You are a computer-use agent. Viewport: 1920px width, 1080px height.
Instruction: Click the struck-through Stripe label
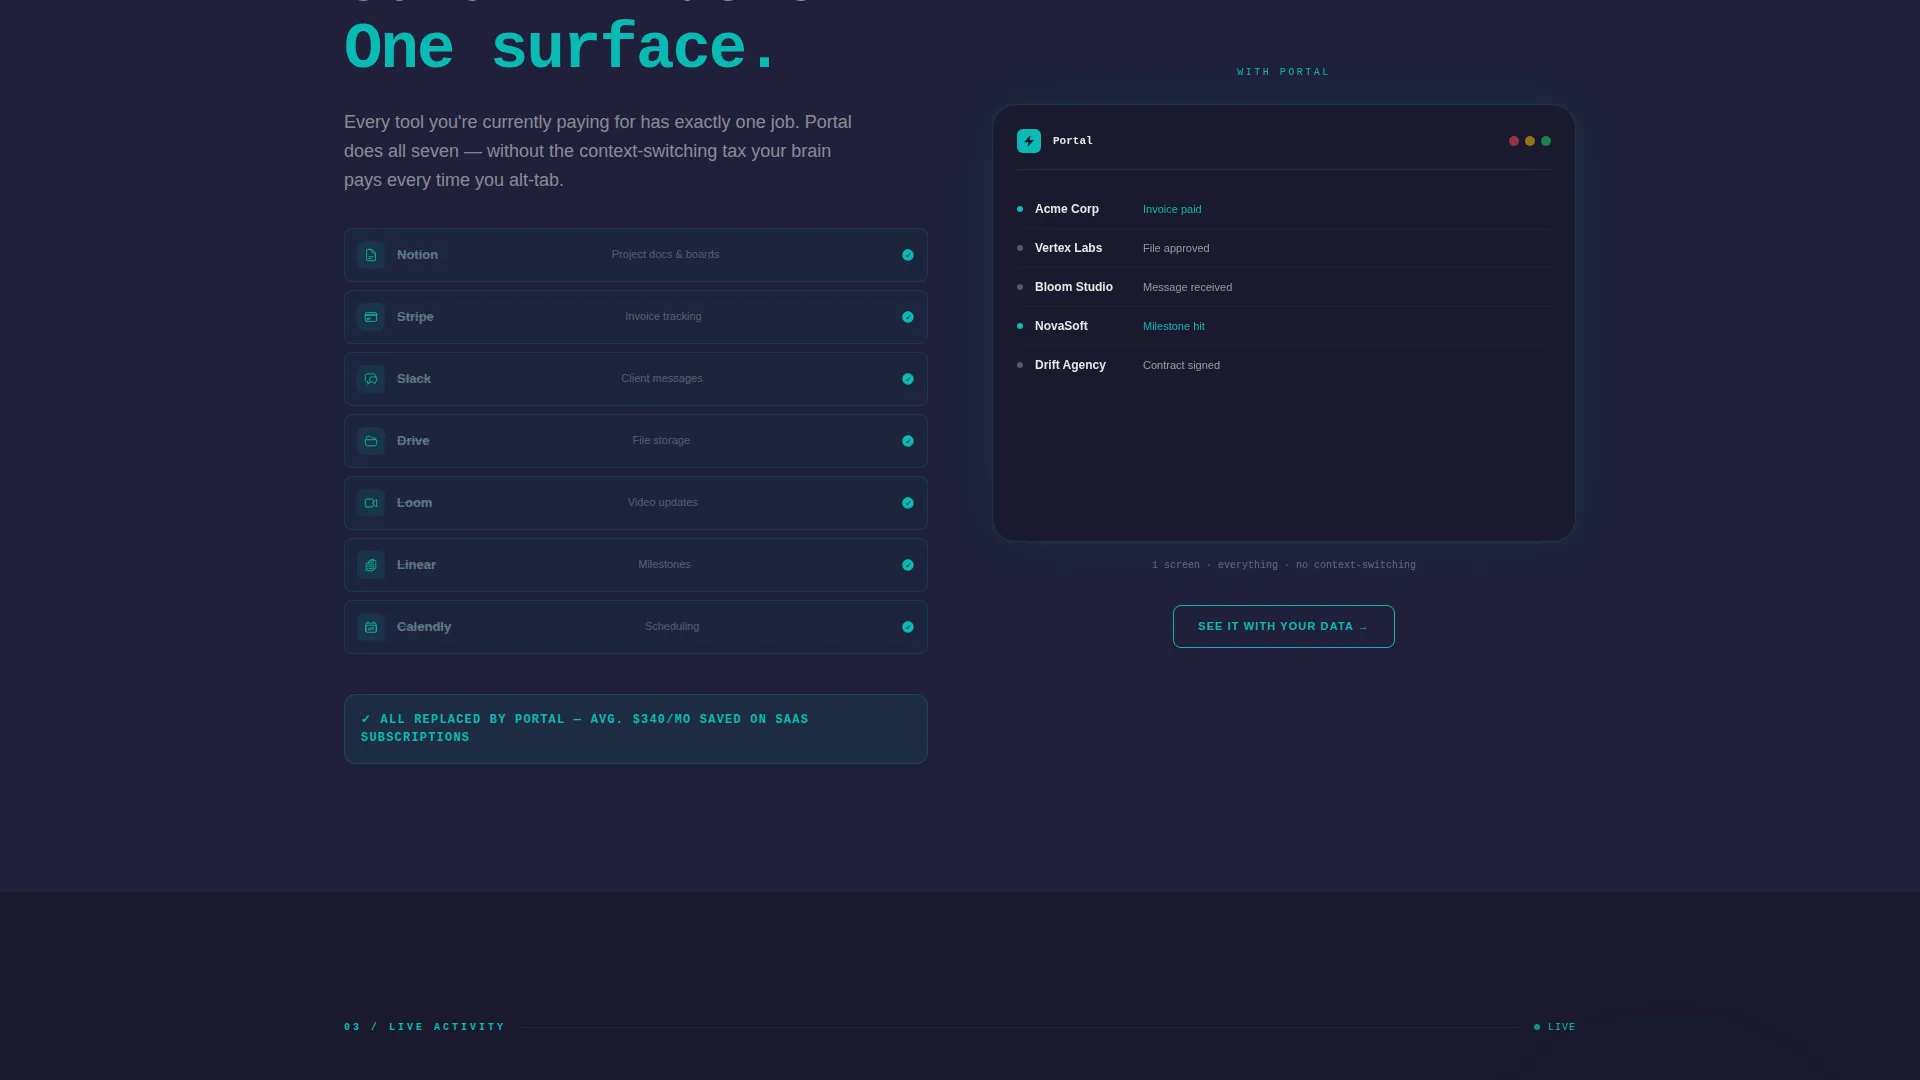click(415, 317)
